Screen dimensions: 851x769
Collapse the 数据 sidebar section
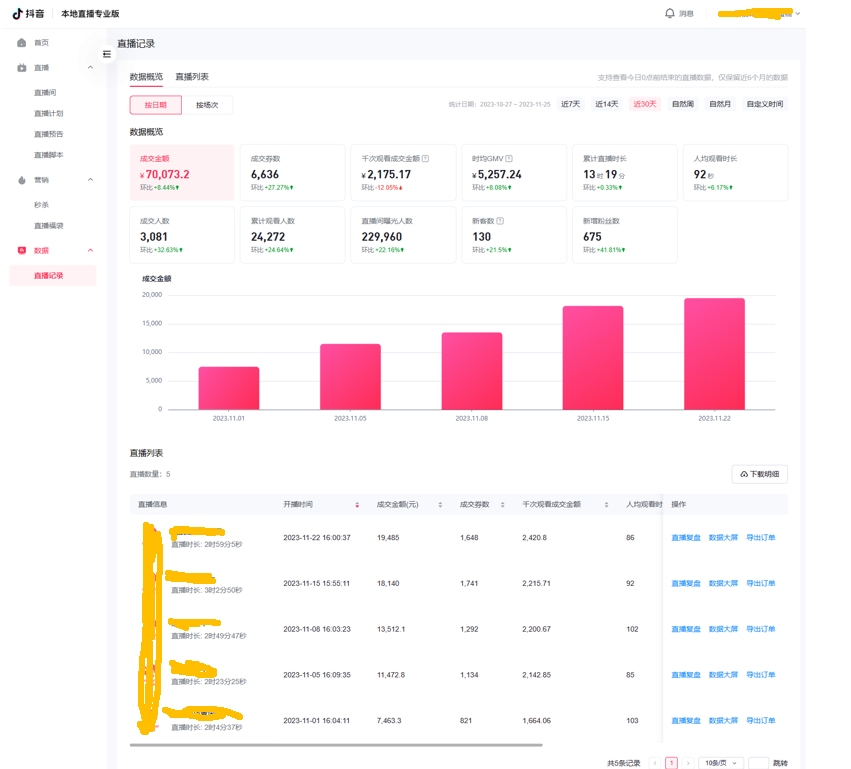coord(91,250)
